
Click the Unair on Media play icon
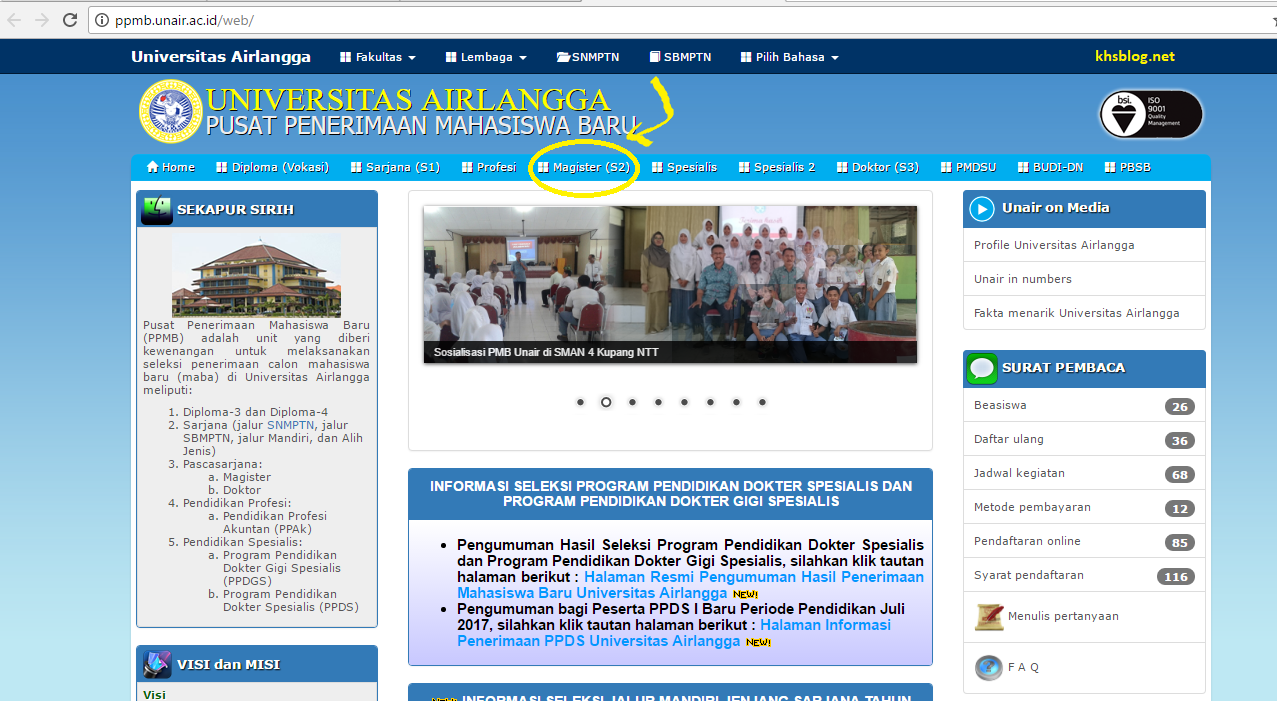(x=982, y=208)
